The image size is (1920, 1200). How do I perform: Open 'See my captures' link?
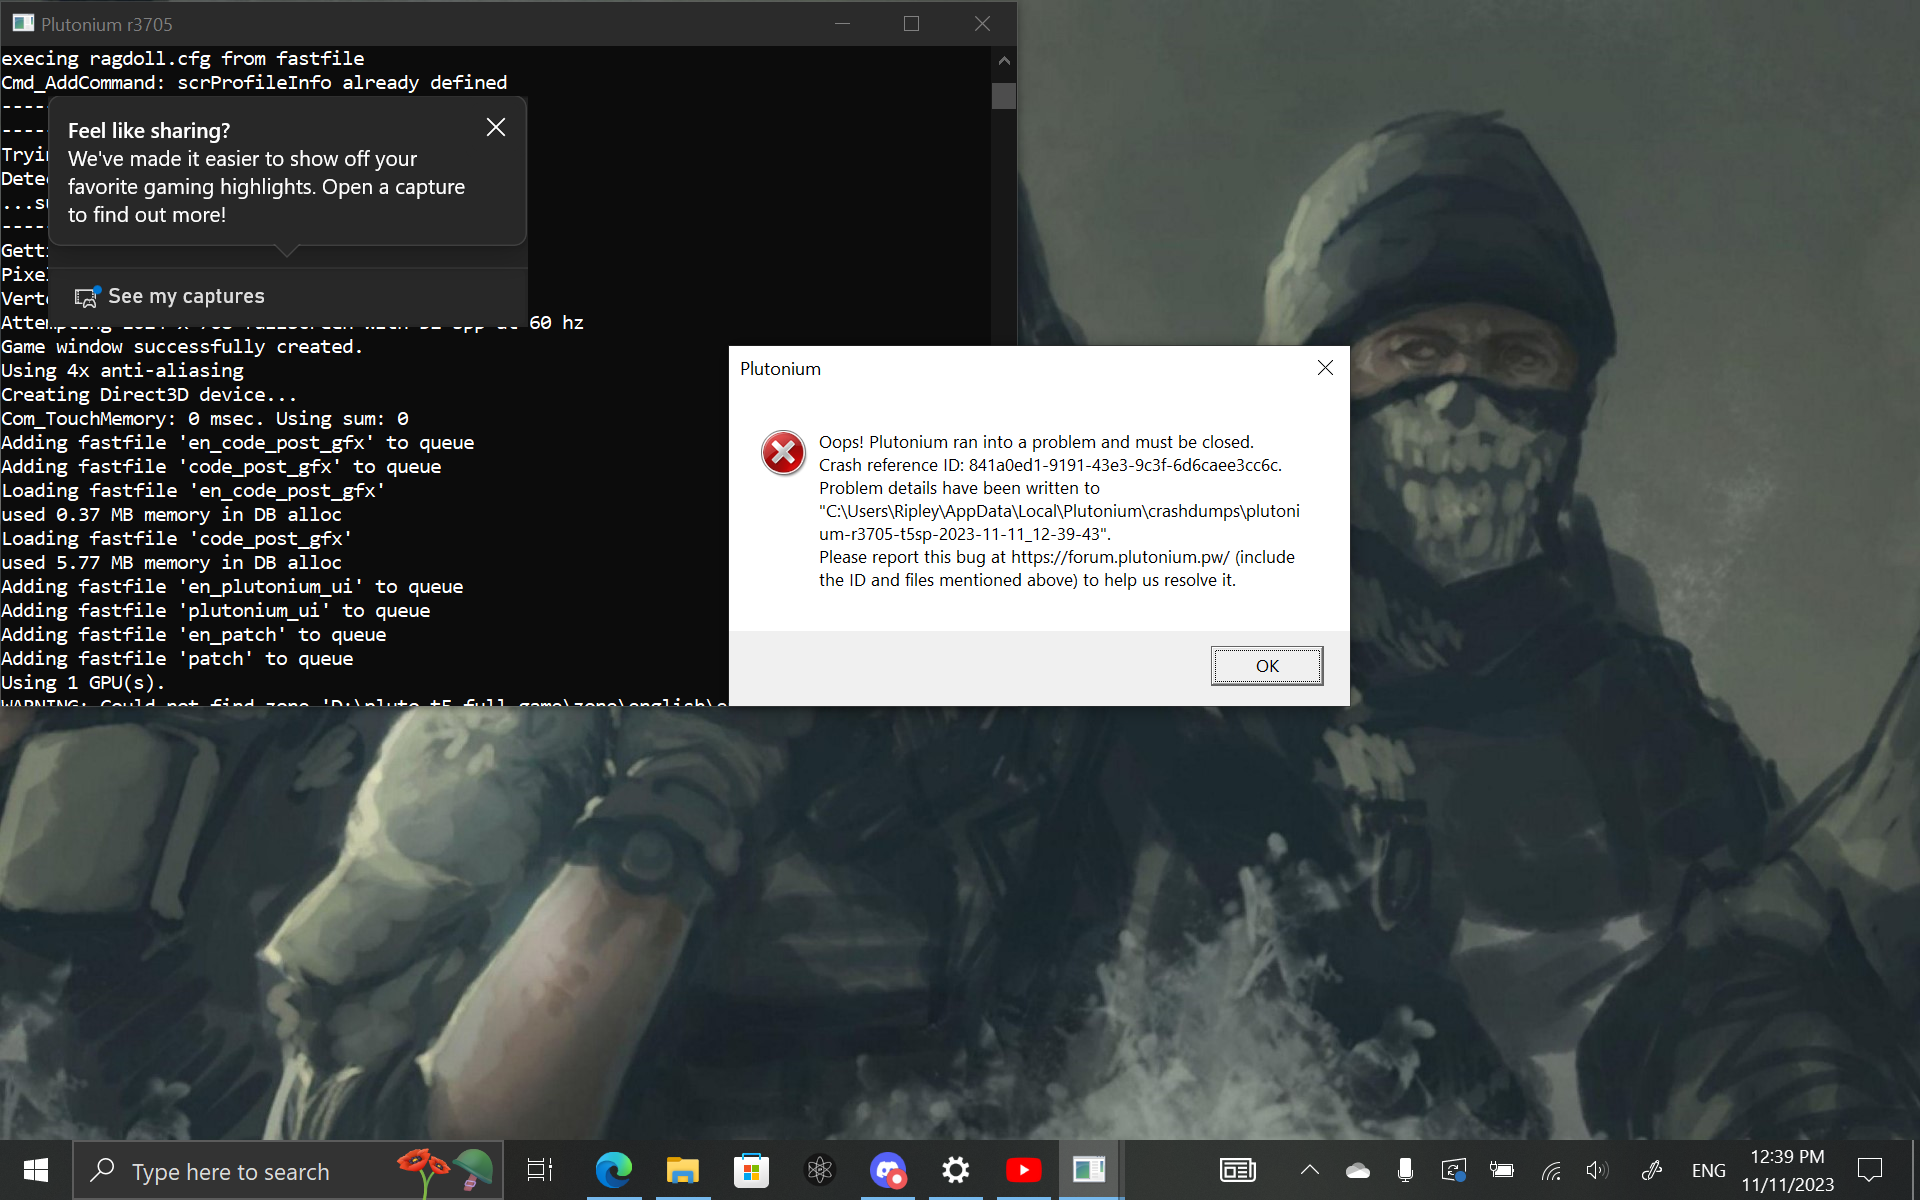186,296
